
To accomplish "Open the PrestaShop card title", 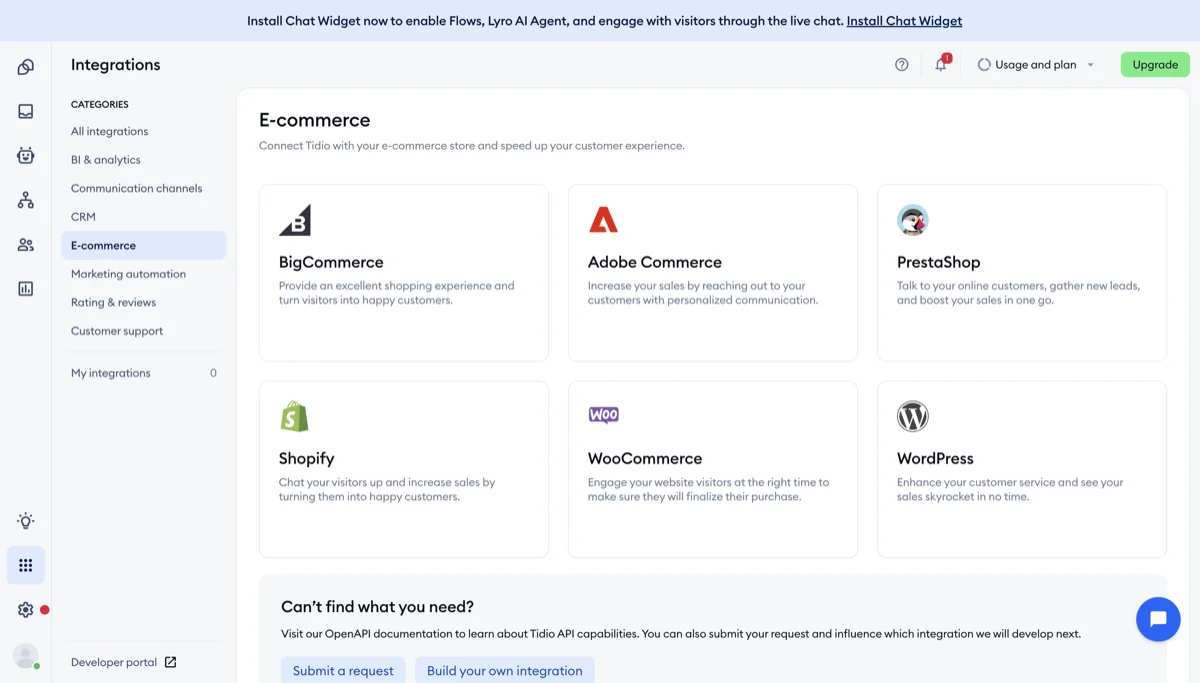I will coord(938,262).
